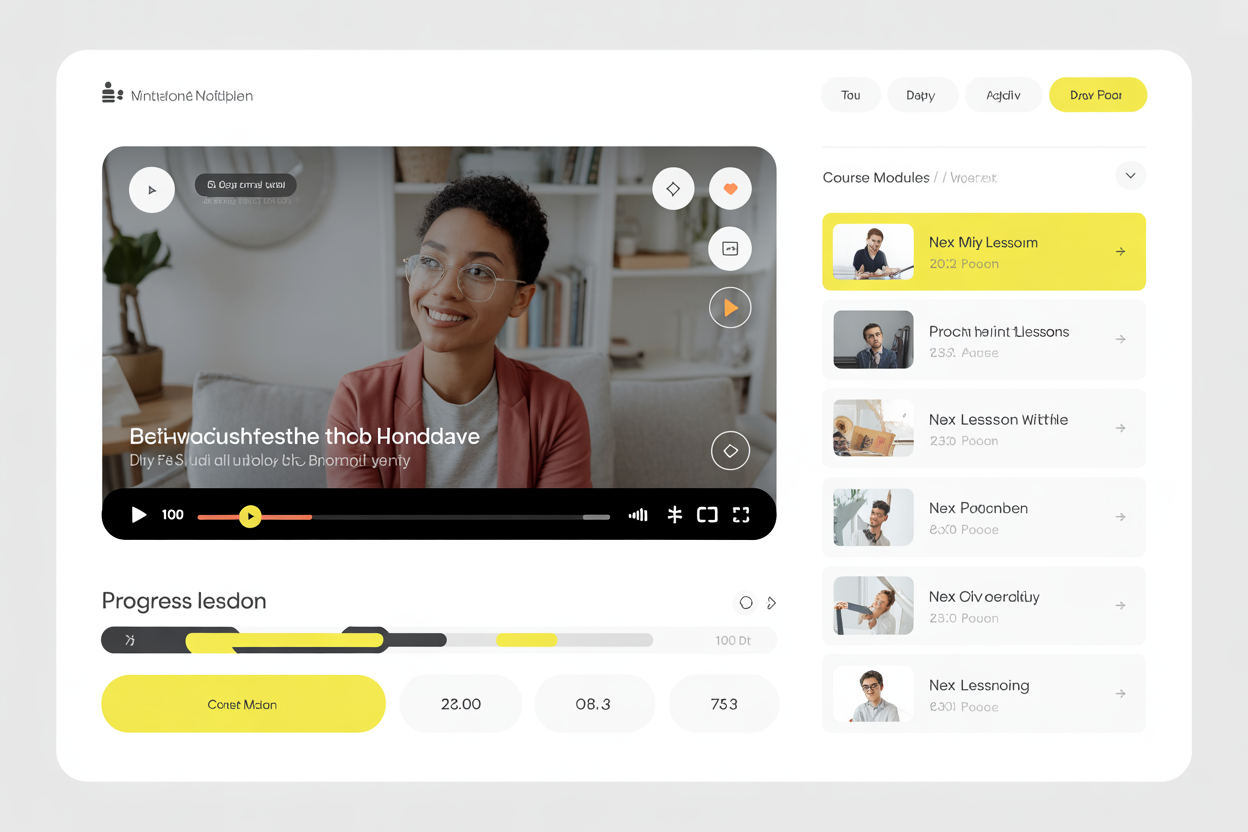This screenshot has width=1248, height=832.
Task: Click the logo icon beside Mintelone Notiblen
Action: (112, 94)
